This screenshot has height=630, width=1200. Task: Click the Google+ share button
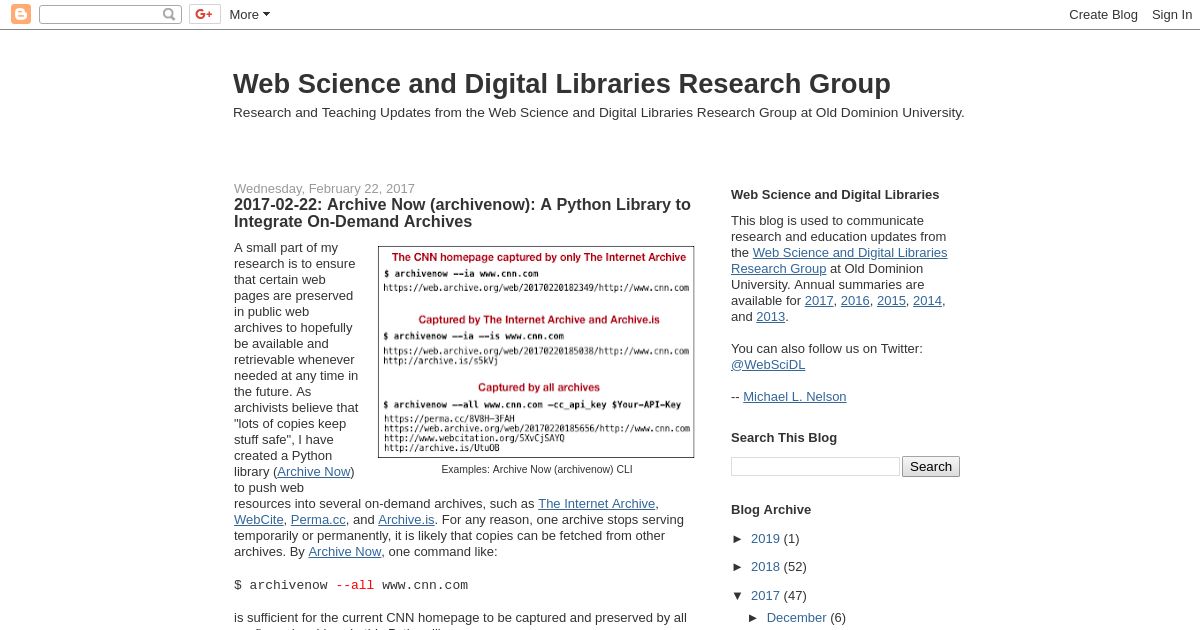(205, 14)
